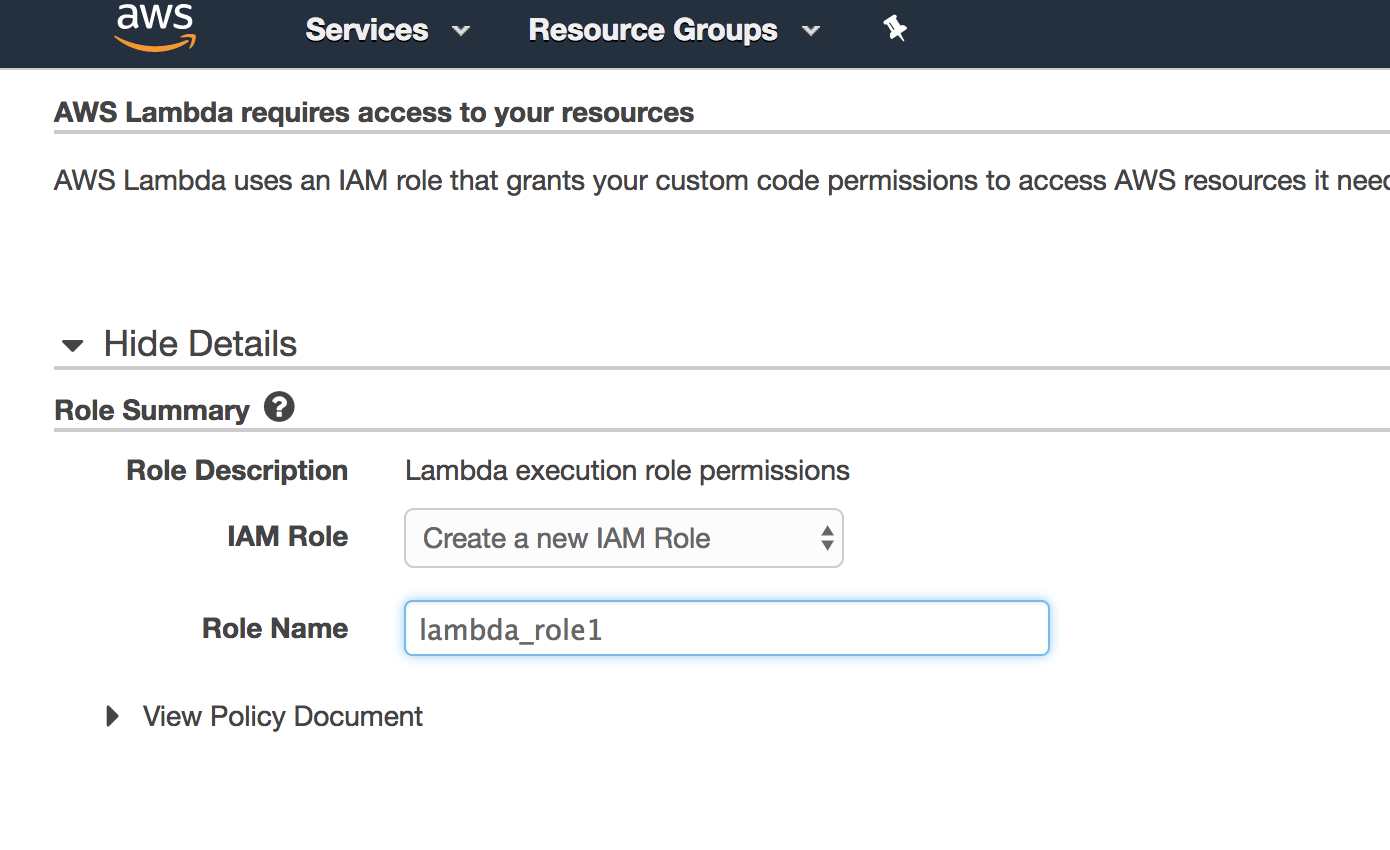The height and width of the screenshot is (850, 1390).
Task: Click the AWS Lambda requires access heading
Action: coord(374,112)
